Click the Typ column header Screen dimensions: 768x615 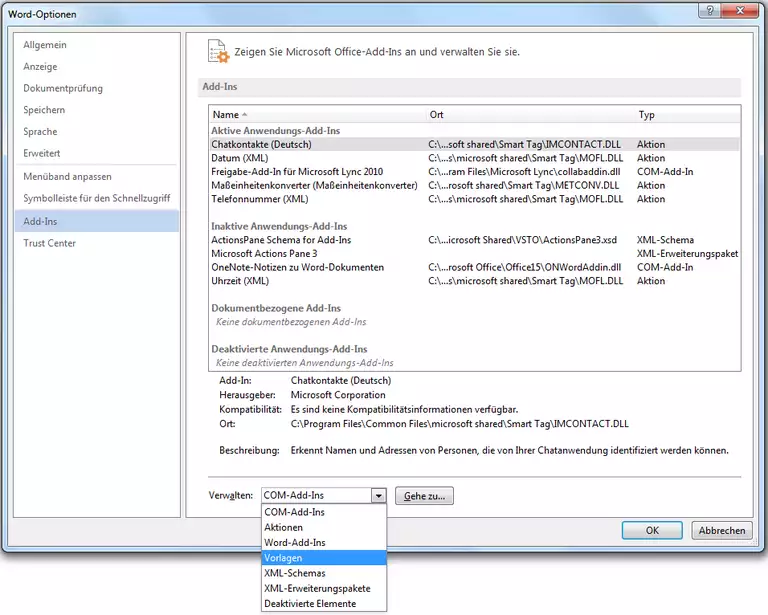click(x=647, y=115)
